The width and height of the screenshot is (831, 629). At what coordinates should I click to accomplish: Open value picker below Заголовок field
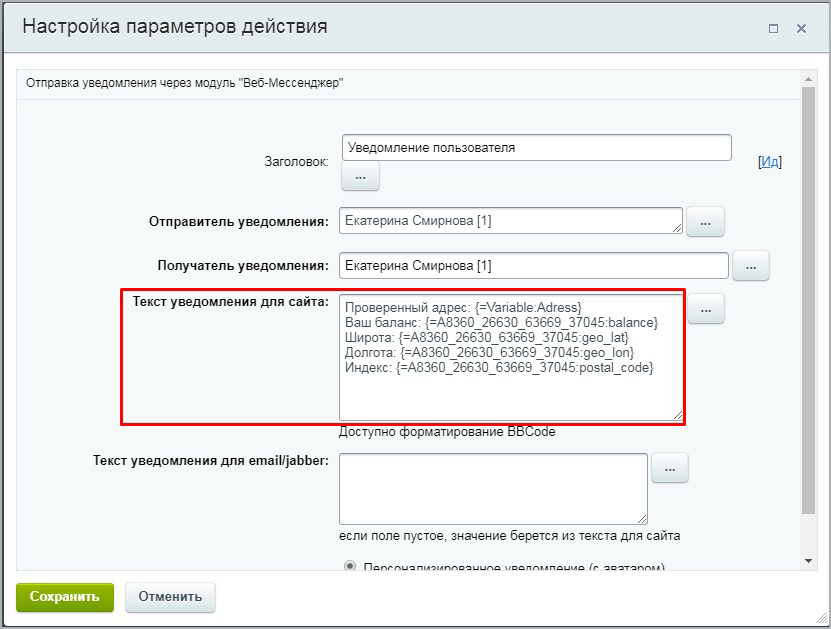pos(360,176)
